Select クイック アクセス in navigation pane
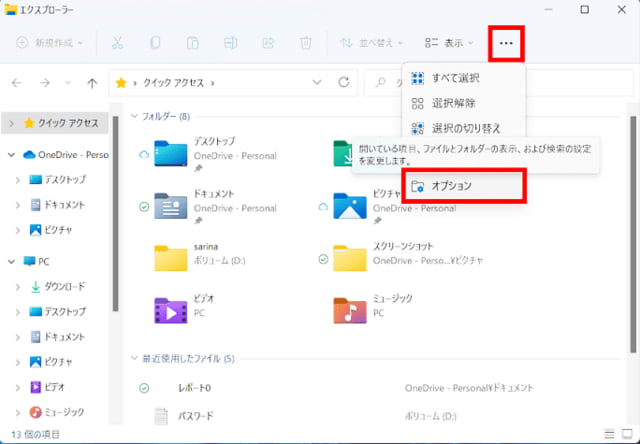The width and height of the screenshot is (640, 444). [67, 123]
